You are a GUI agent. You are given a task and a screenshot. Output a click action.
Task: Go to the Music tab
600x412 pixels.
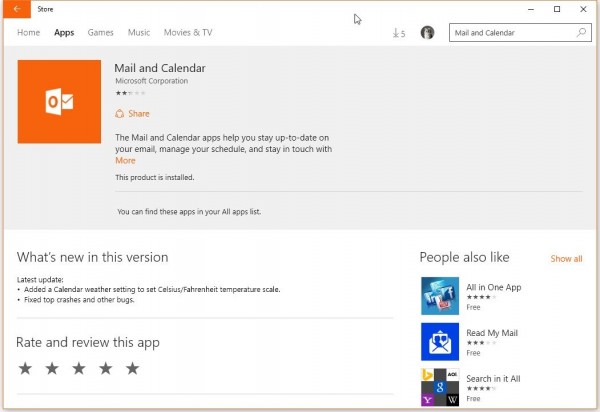pos(139,33)
